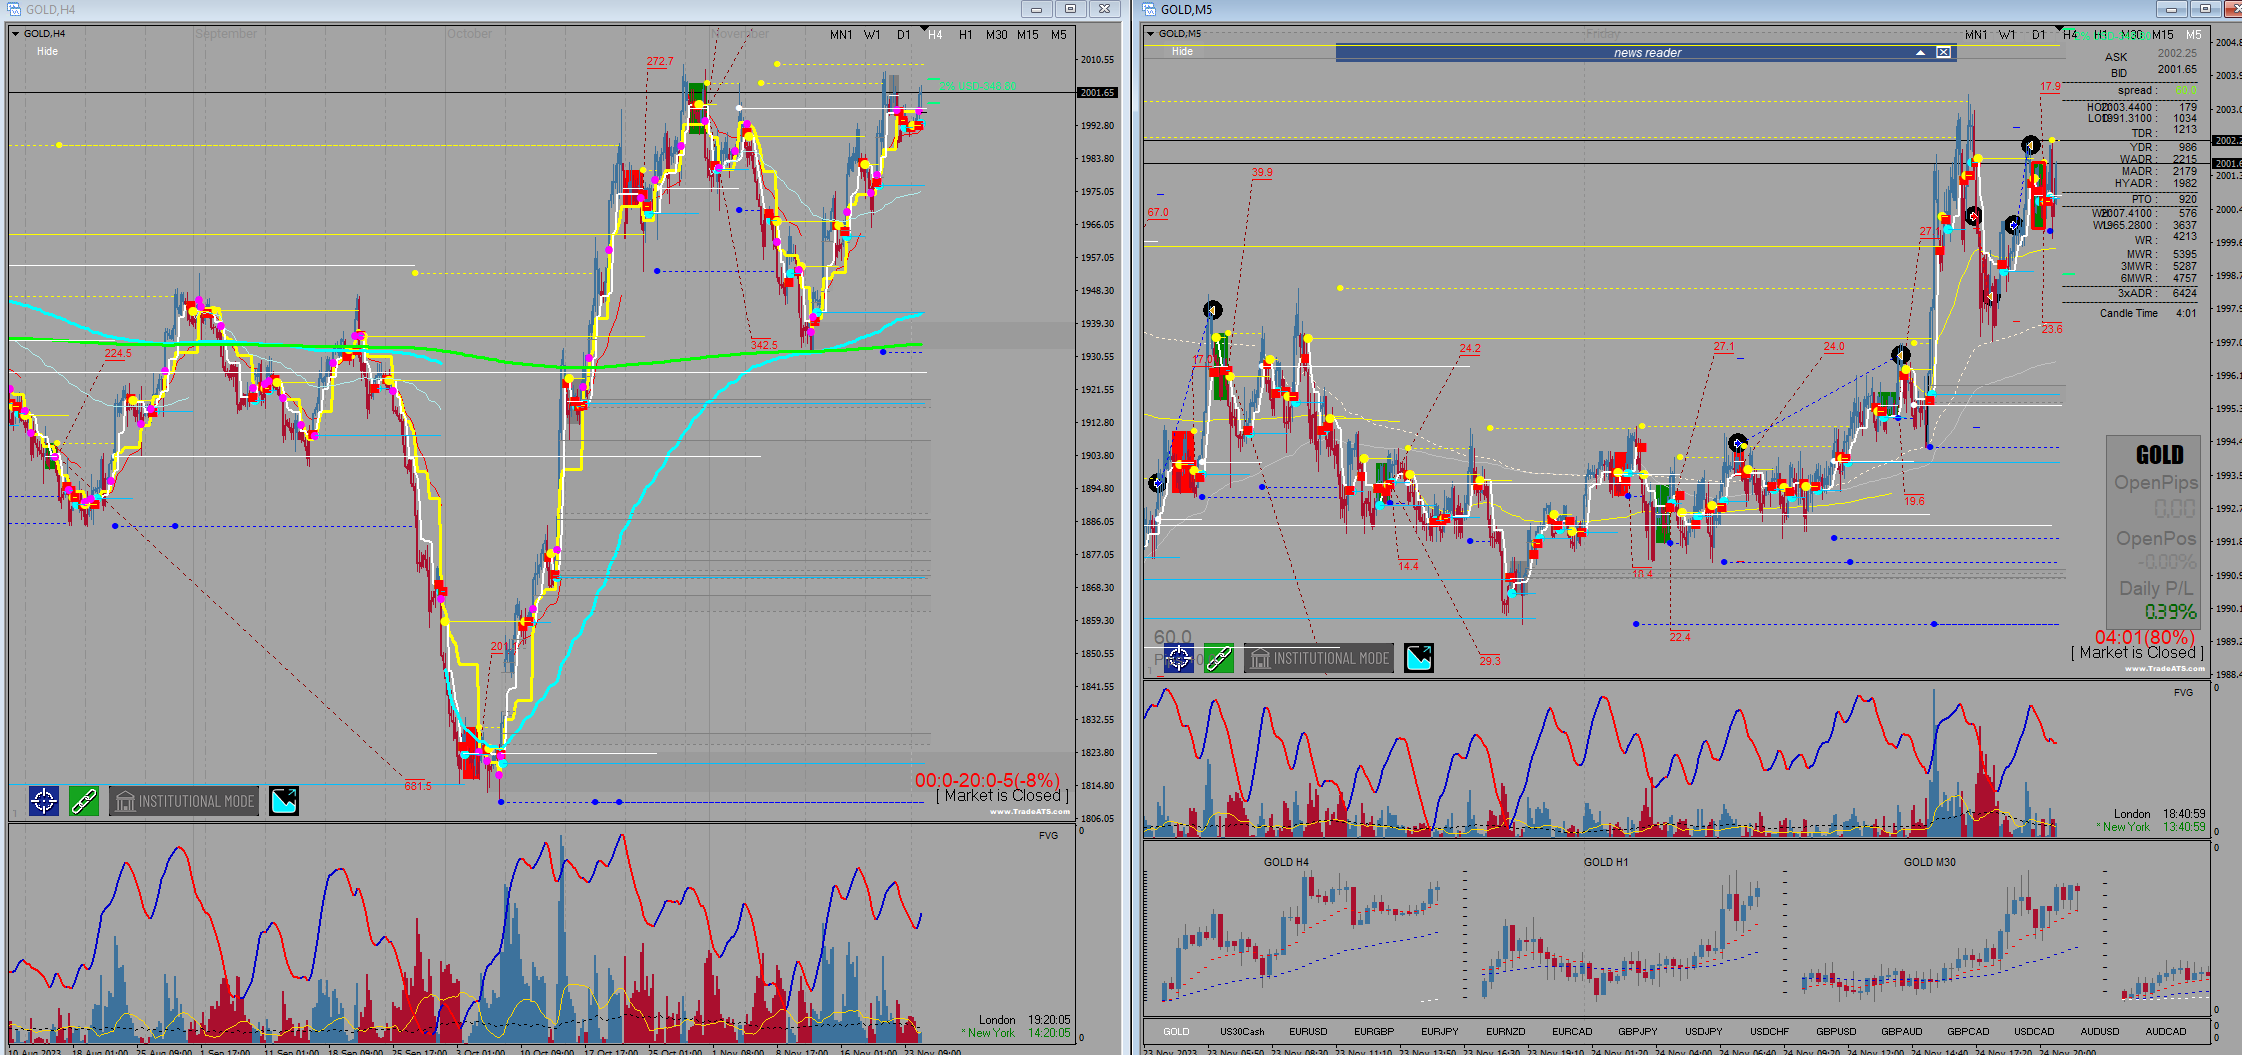The image size is (2242, 1055).
Task: Restore the GOLD,H4 chart window
Action: (1070, 9)
